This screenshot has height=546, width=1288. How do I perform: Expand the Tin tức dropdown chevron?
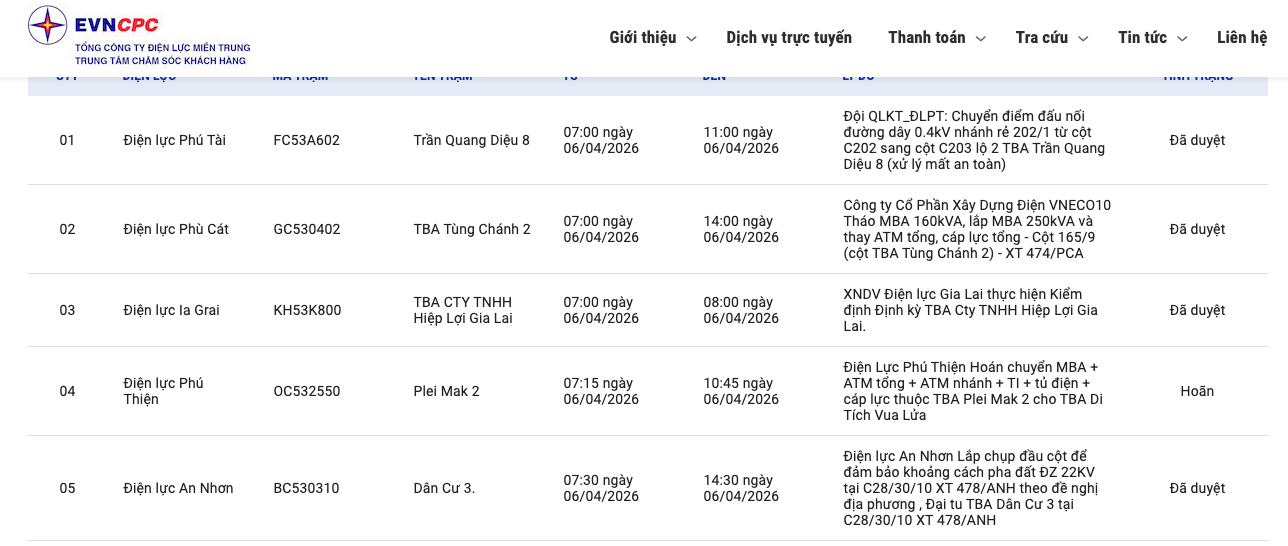click(x=1182, y=39)
